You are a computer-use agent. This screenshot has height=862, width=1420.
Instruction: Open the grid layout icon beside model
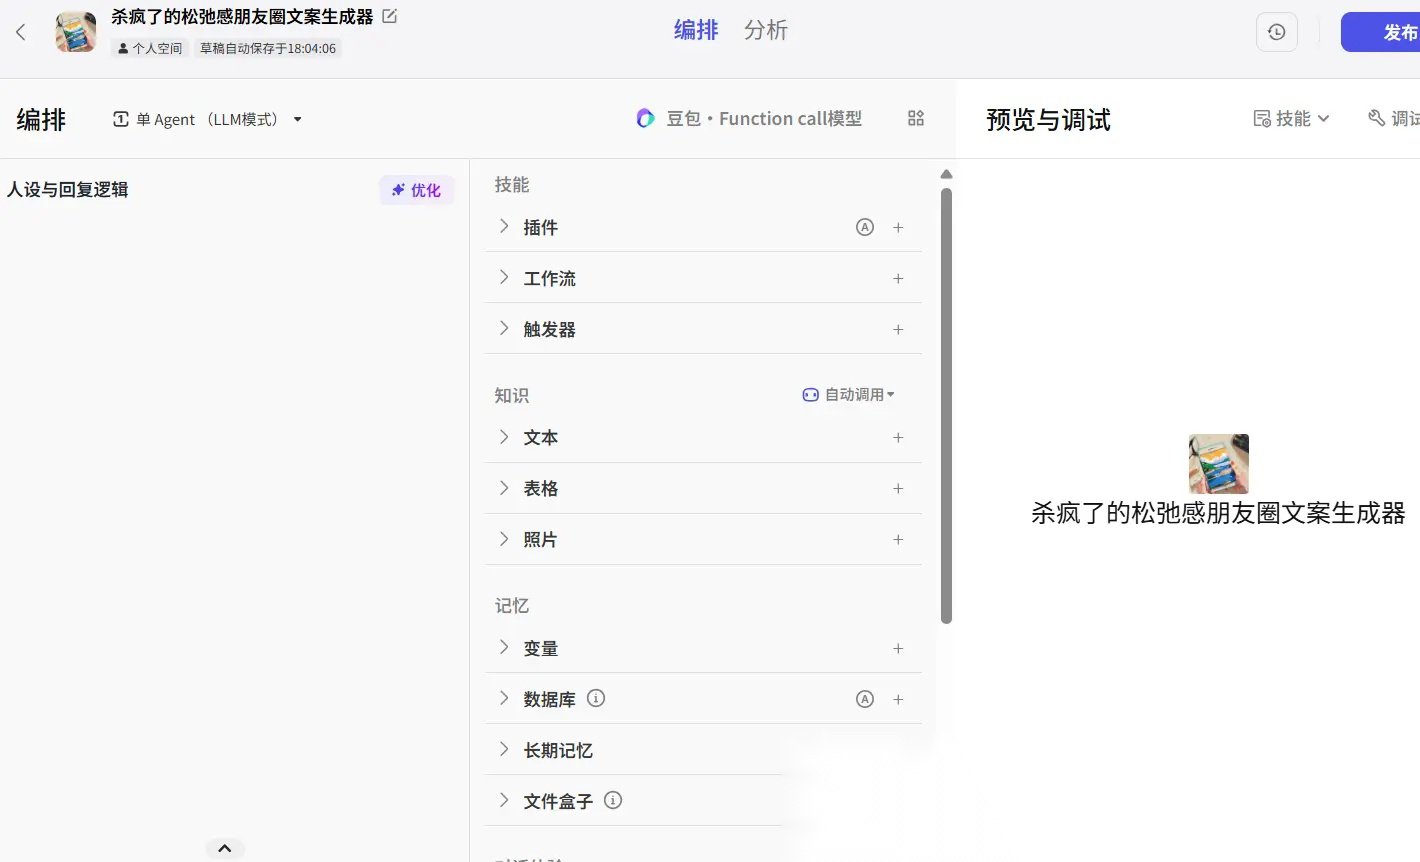(x=915, y=118)
